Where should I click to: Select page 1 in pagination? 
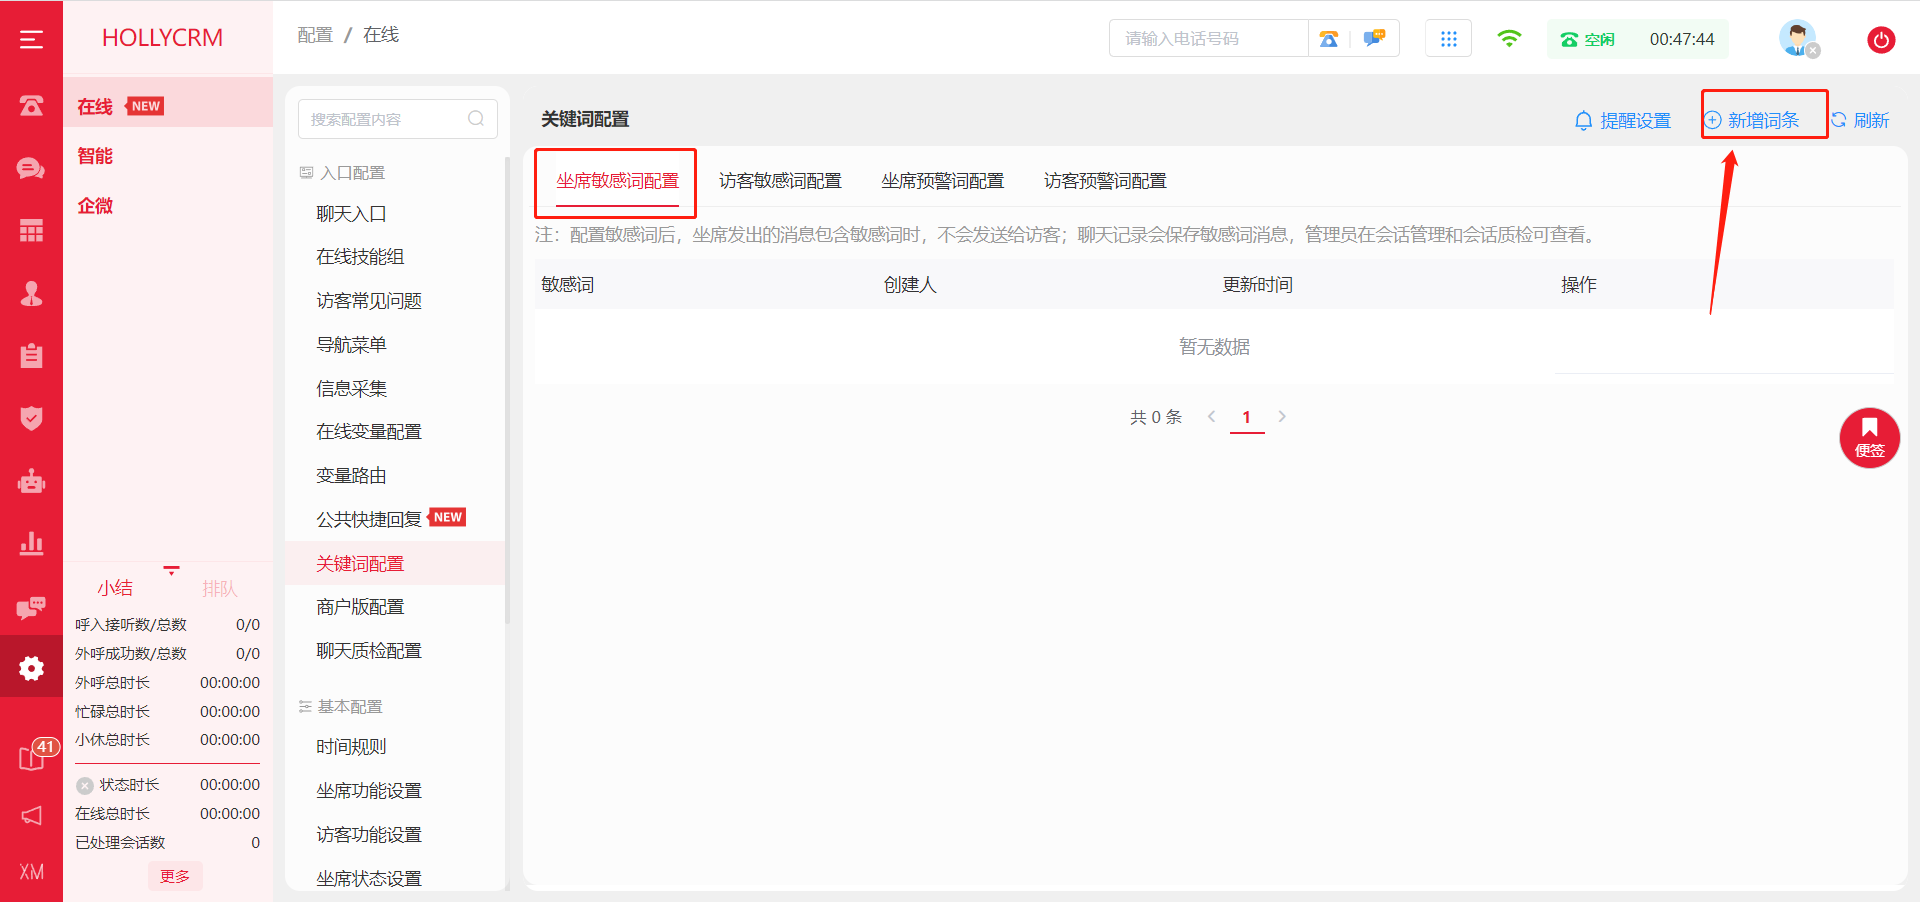[1247, 418]
